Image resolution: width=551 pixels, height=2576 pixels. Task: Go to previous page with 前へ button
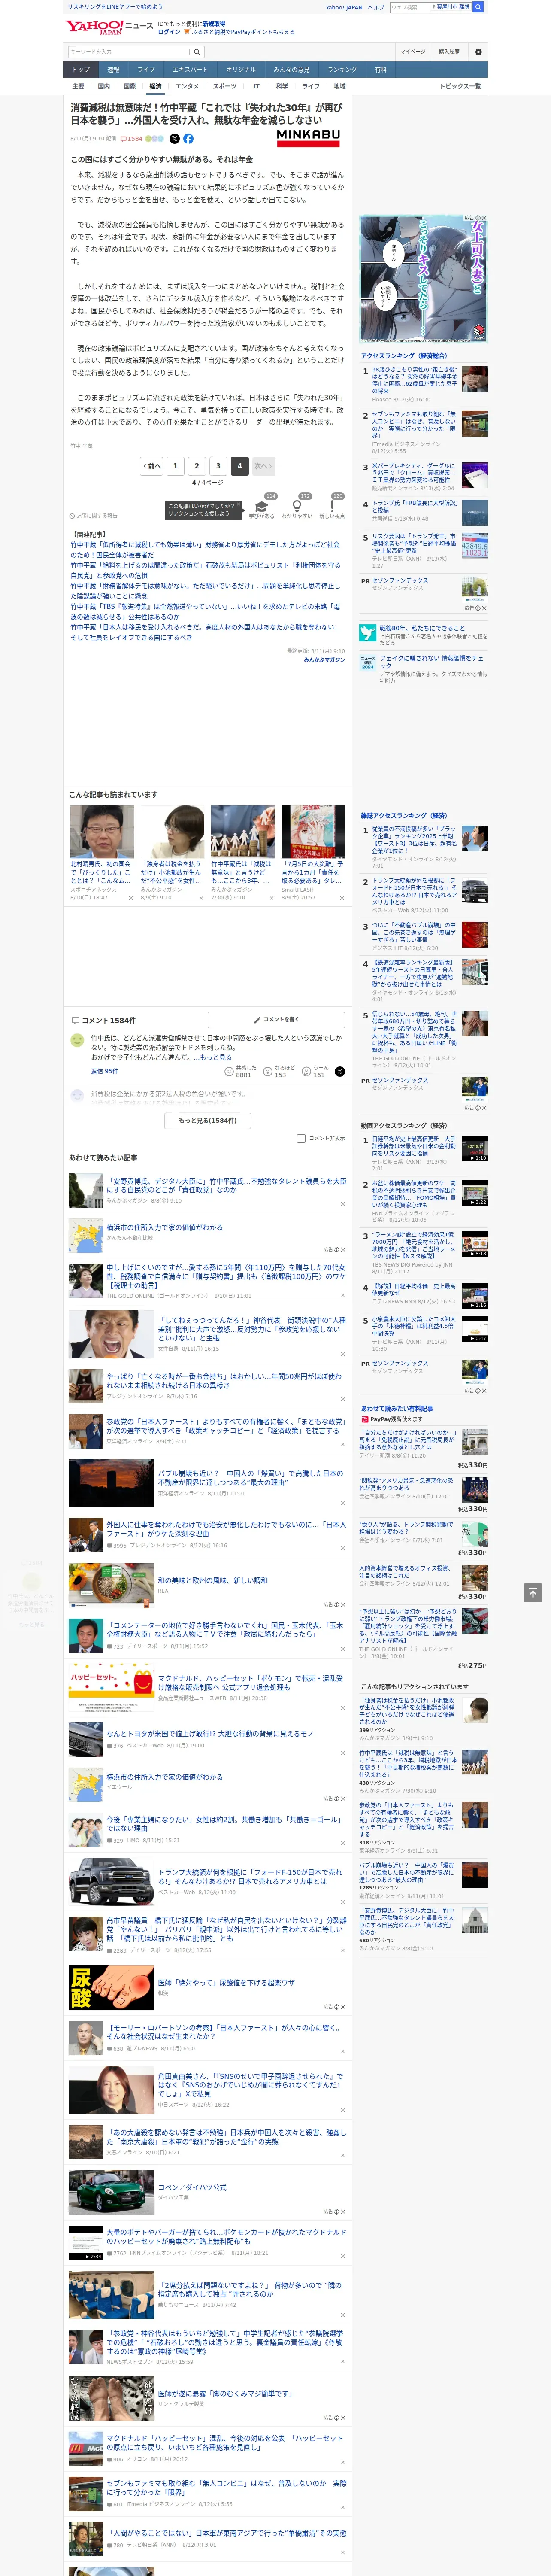point(151,466)
